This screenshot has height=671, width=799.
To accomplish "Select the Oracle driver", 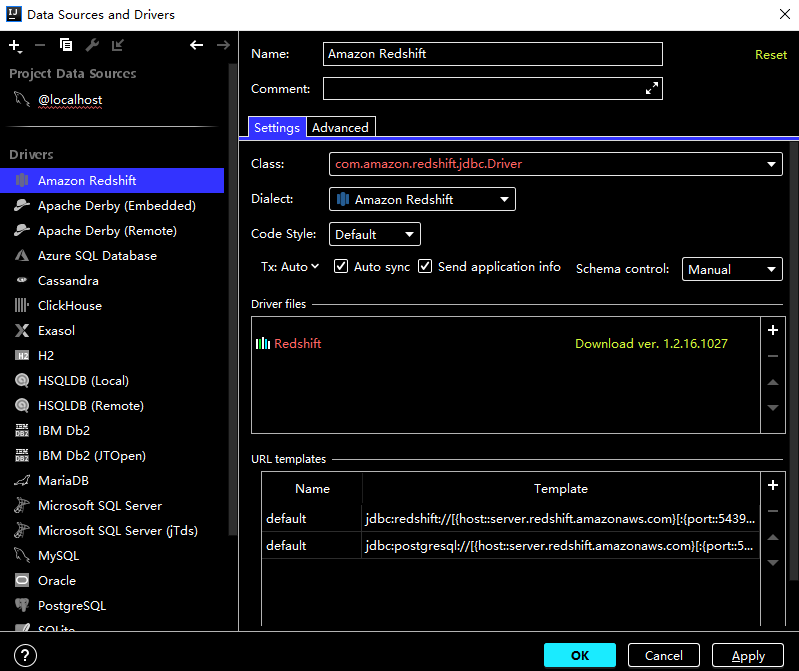I will 112,580.
